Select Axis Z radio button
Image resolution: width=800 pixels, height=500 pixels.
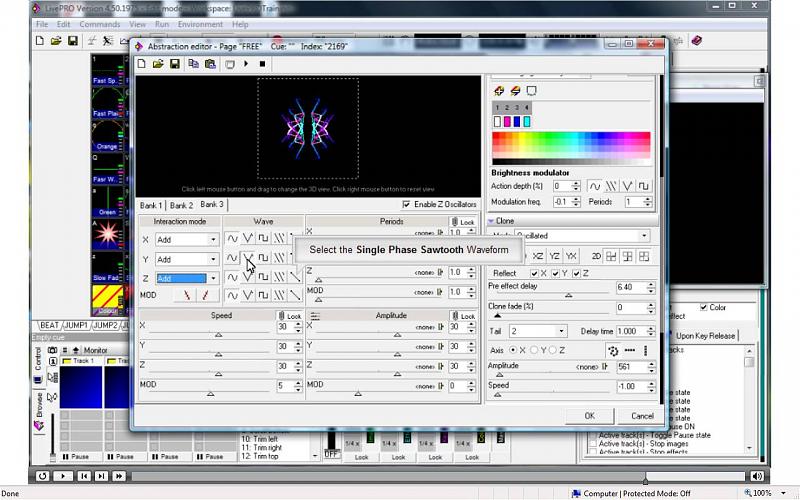(x=553, y=351)
